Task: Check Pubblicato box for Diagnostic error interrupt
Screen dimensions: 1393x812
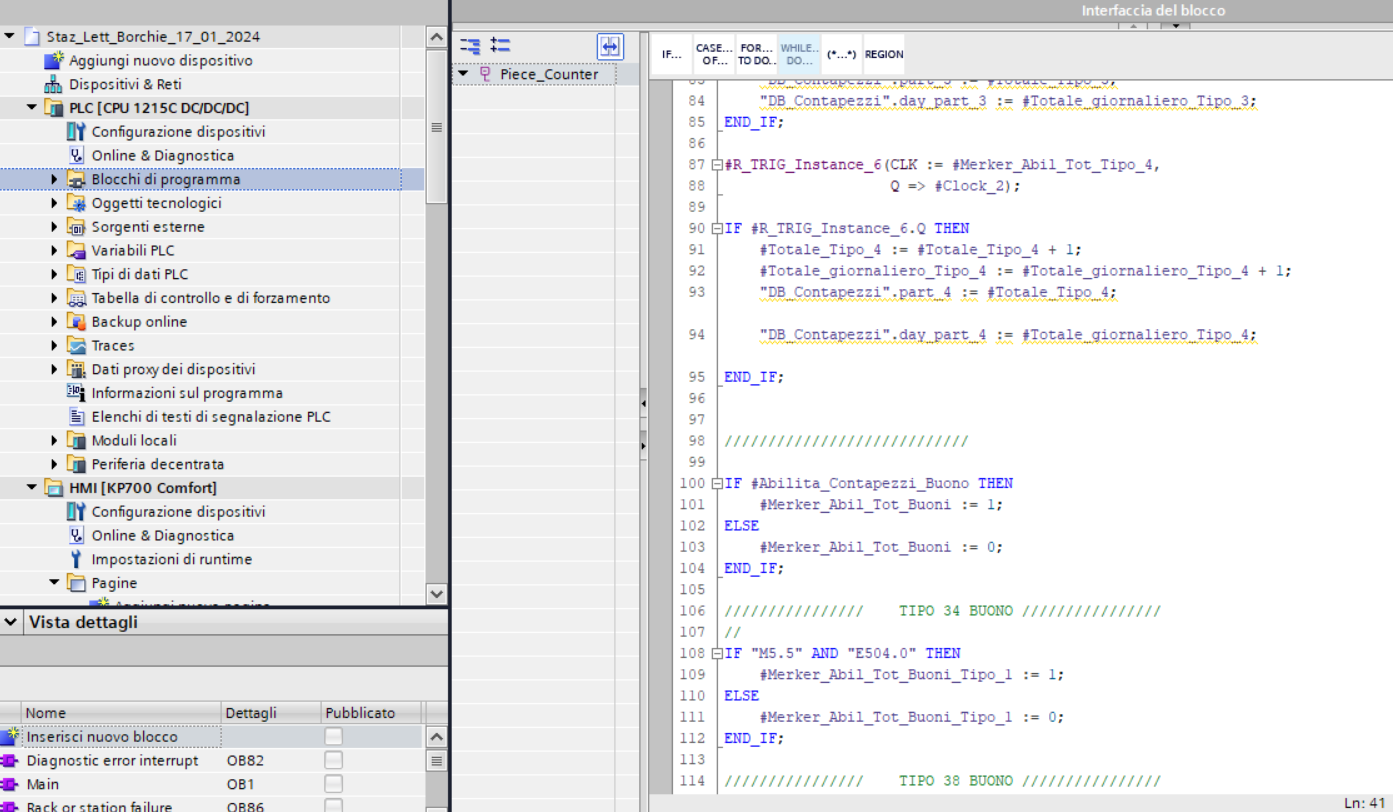Action: pyautogui.click(x=333, y=761)
